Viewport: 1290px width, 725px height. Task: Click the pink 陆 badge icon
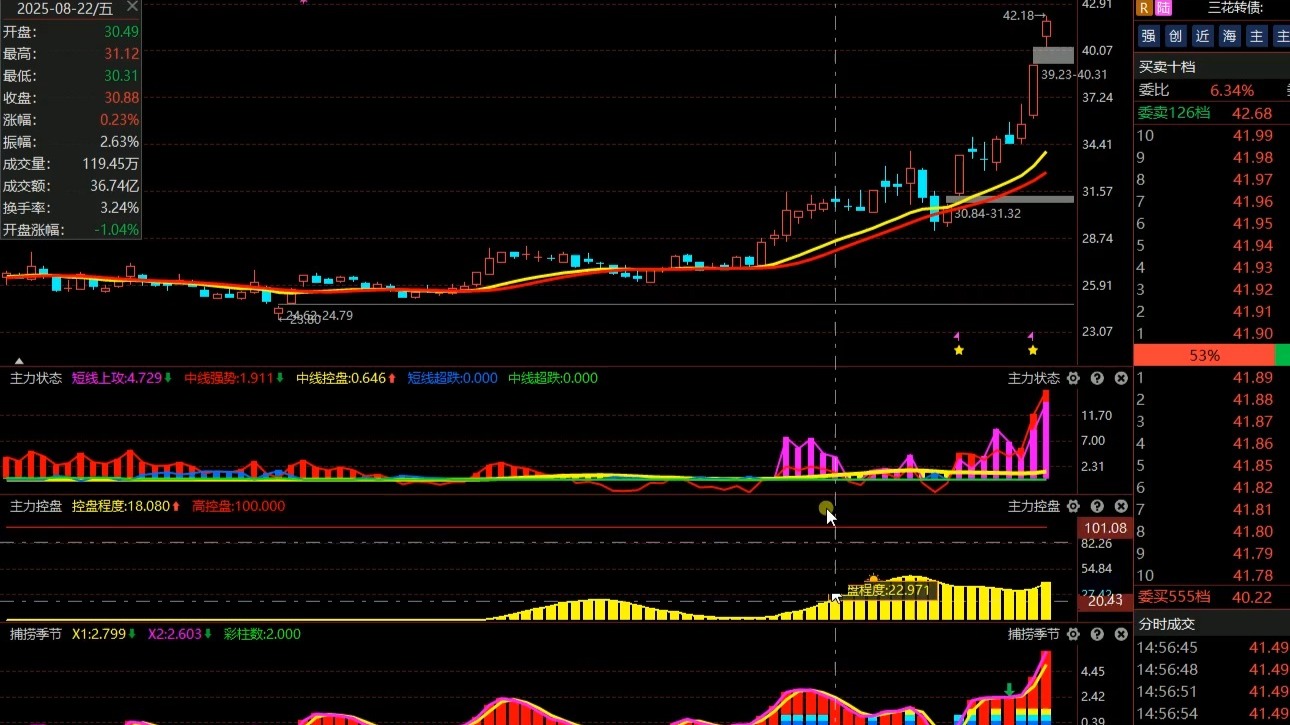[1163, 8]
